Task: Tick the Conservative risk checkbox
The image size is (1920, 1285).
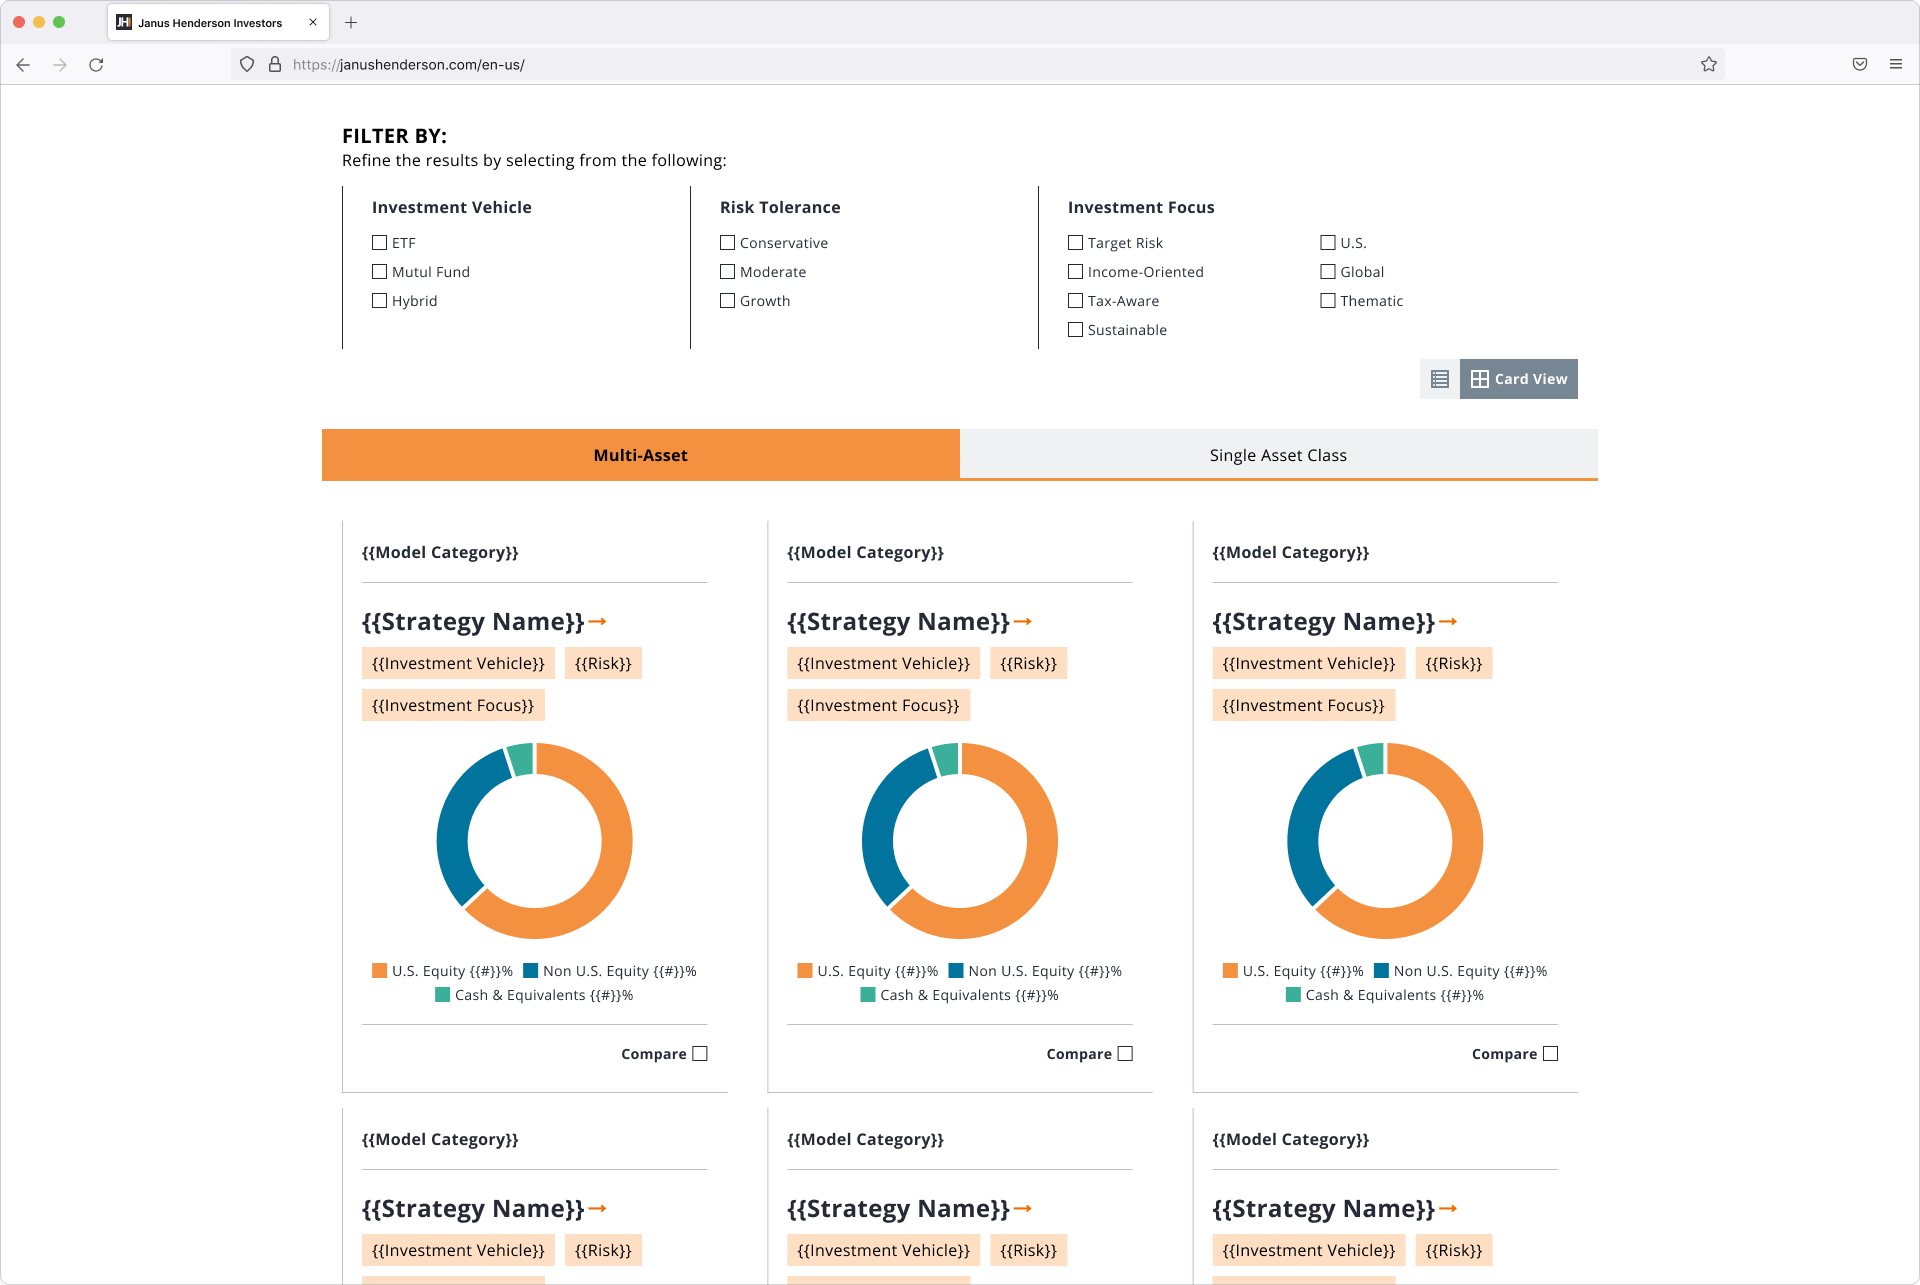Action: point(728,243)
